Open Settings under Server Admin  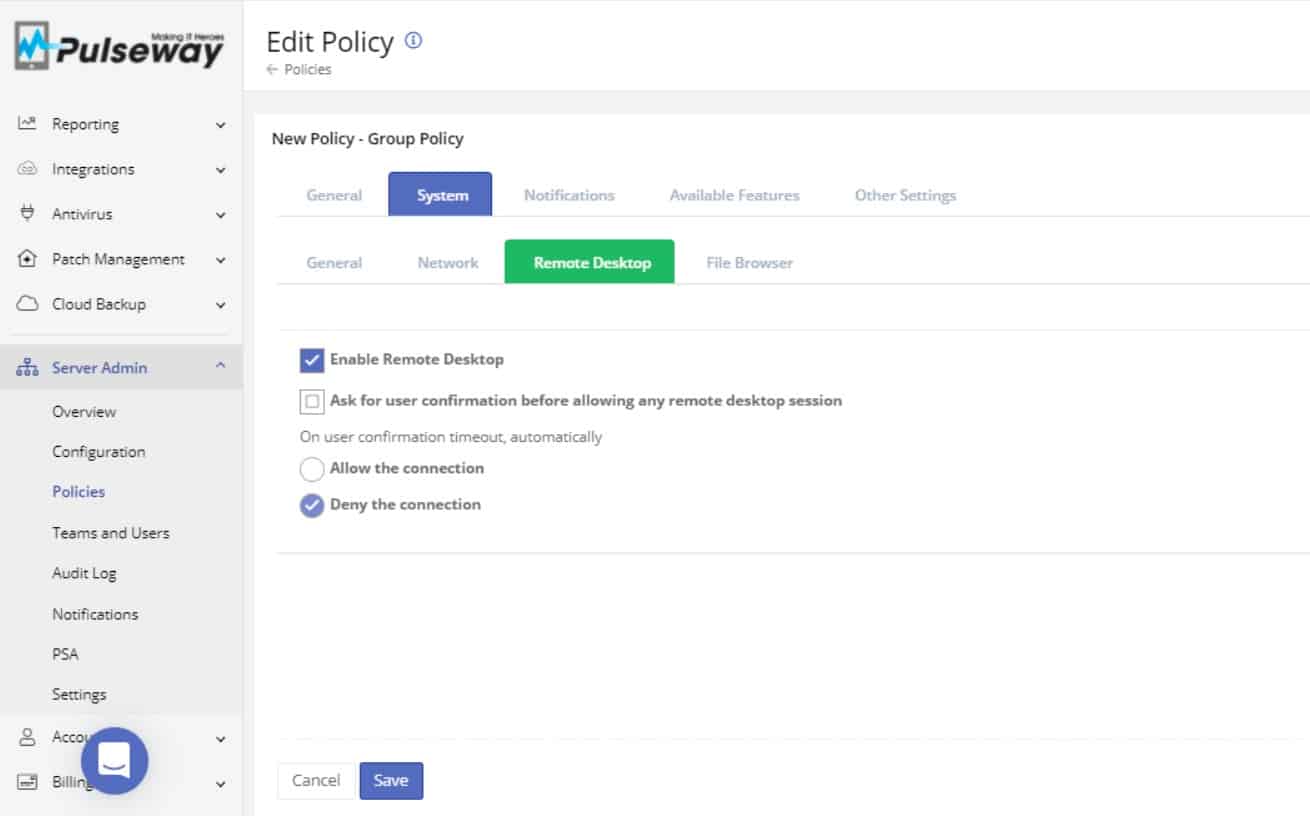tap(79, 694)
